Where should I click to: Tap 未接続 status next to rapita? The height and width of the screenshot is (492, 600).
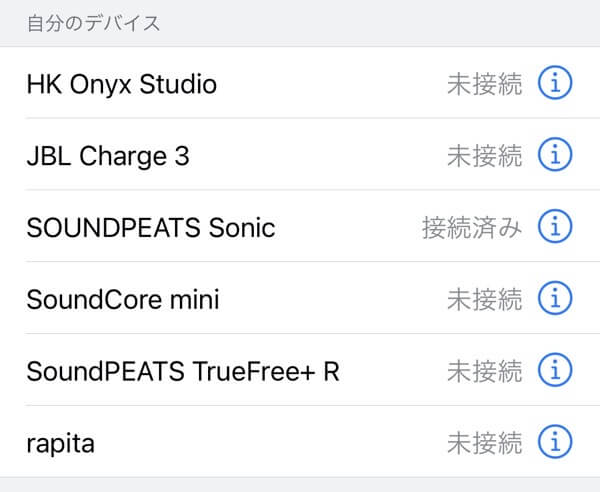tap(484, 443)
